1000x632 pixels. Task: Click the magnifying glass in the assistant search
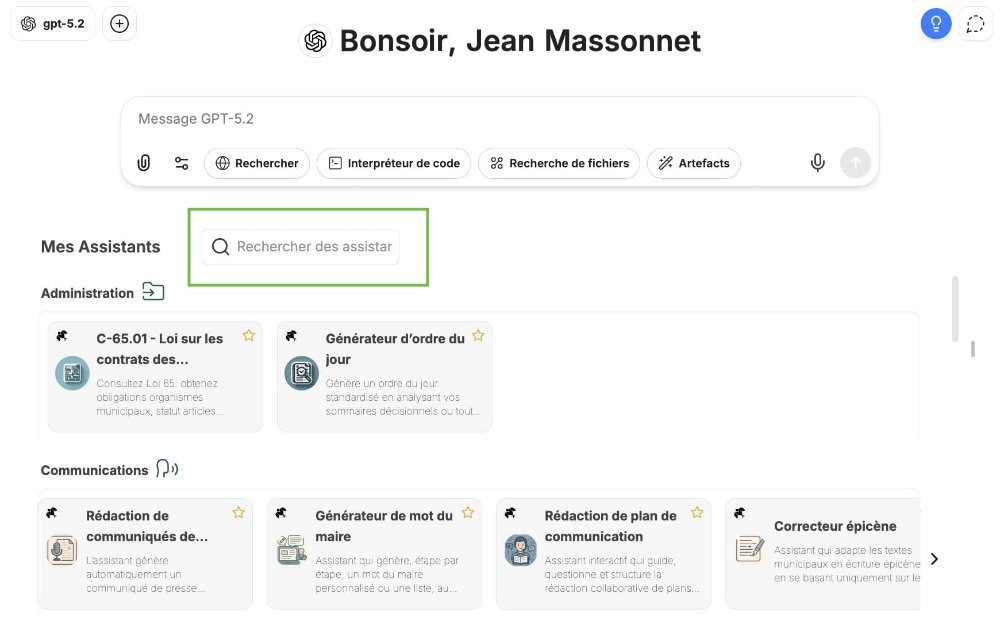[x=220, y=246]
